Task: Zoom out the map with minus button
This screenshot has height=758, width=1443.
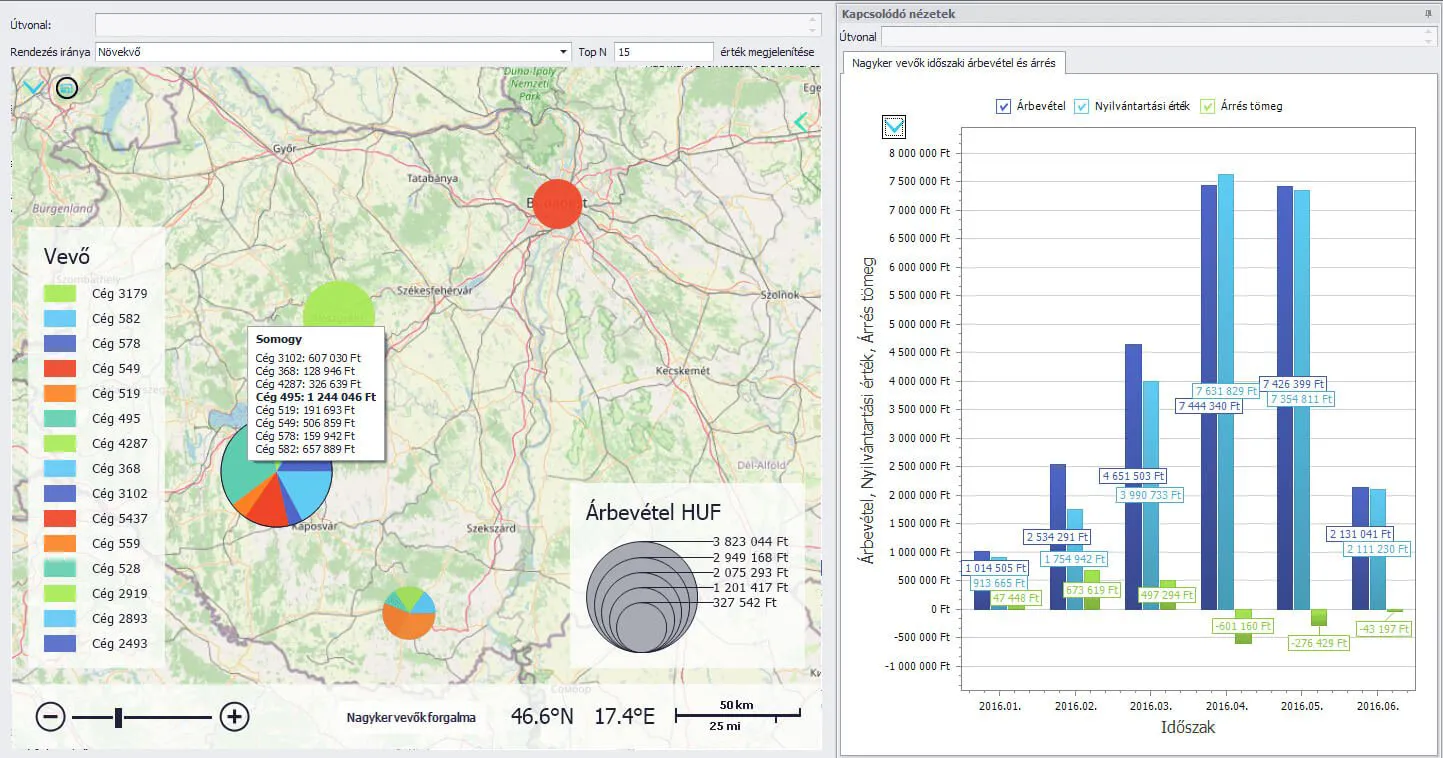Action: [x=51, y=716]
